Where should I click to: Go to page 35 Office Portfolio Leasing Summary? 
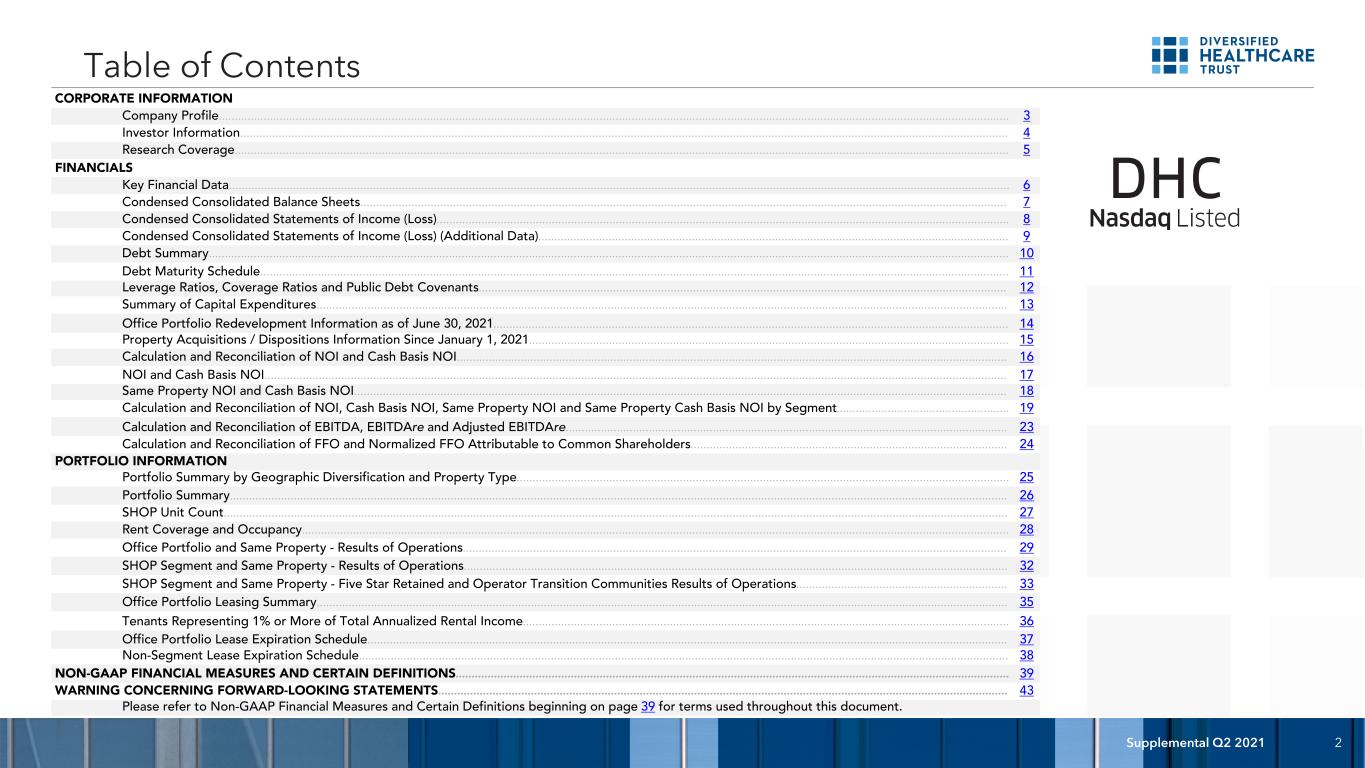click(x=1027, y=602)
